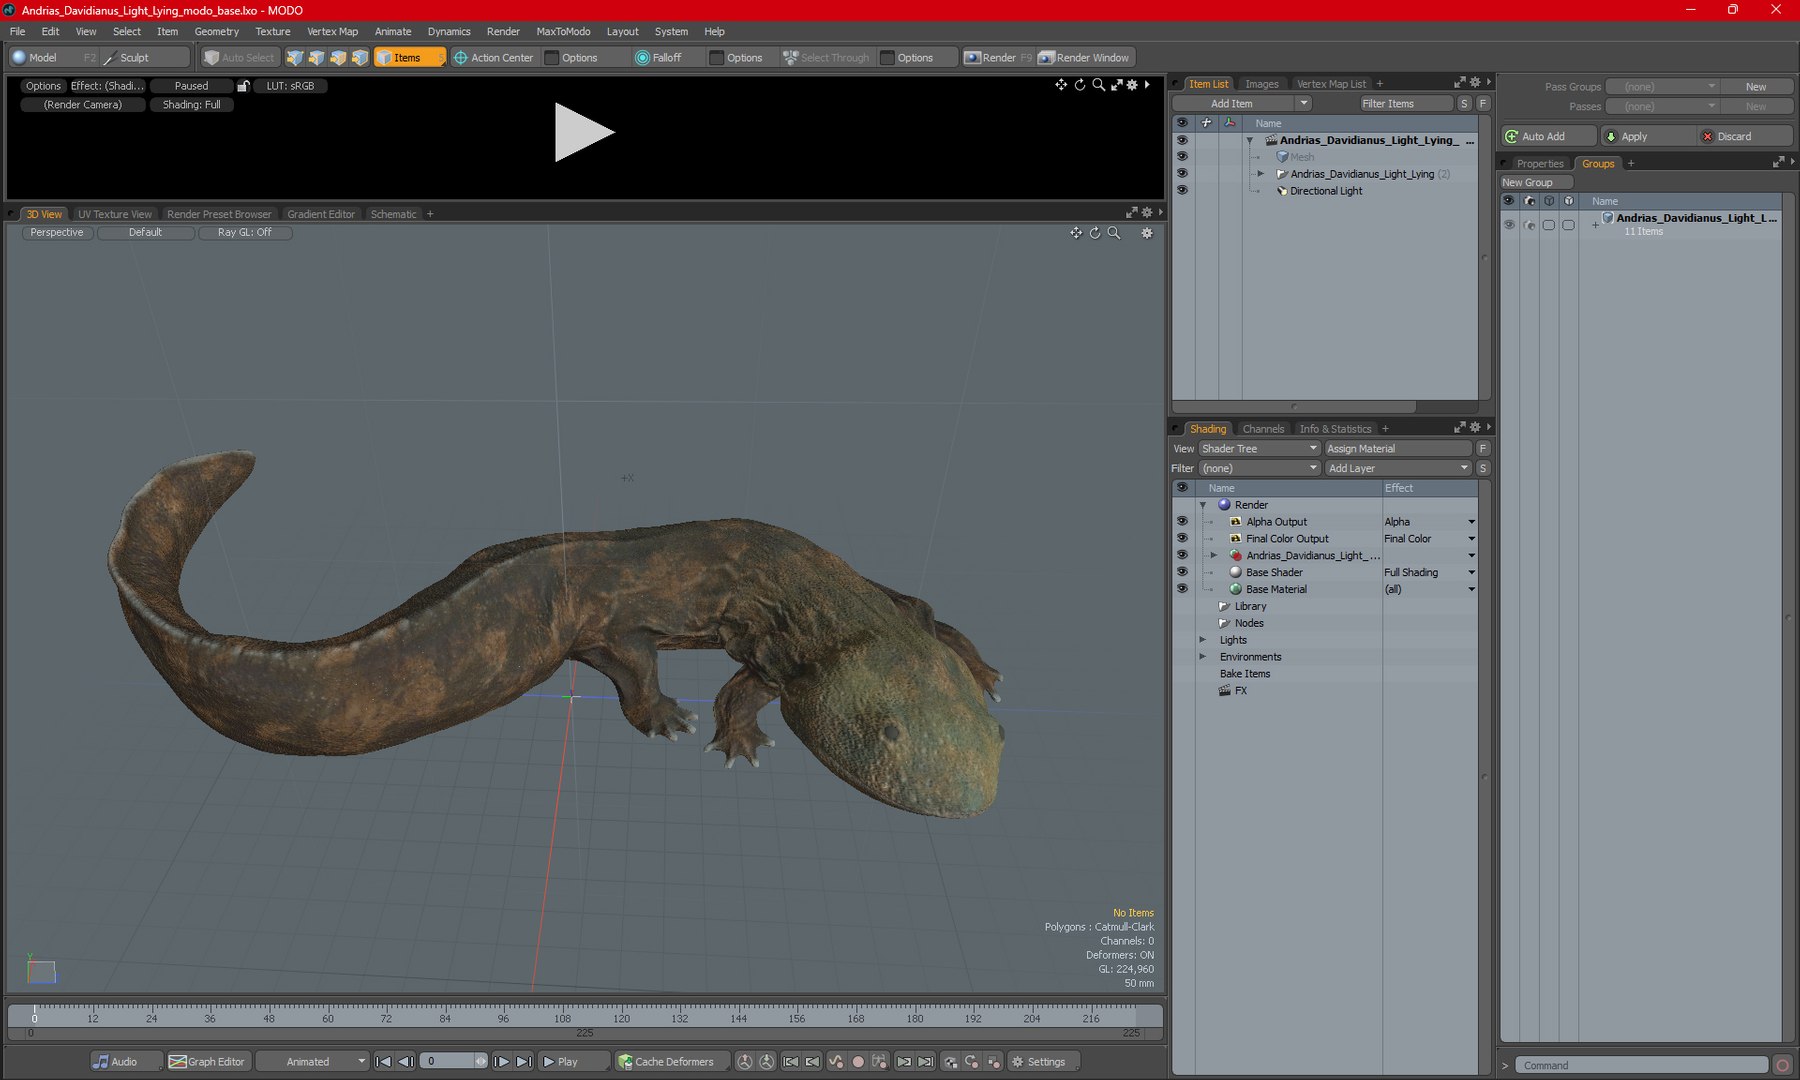Screen dimensions: 1800x1080
Task: Click the New Group button
Action: tap(1536, 182)
